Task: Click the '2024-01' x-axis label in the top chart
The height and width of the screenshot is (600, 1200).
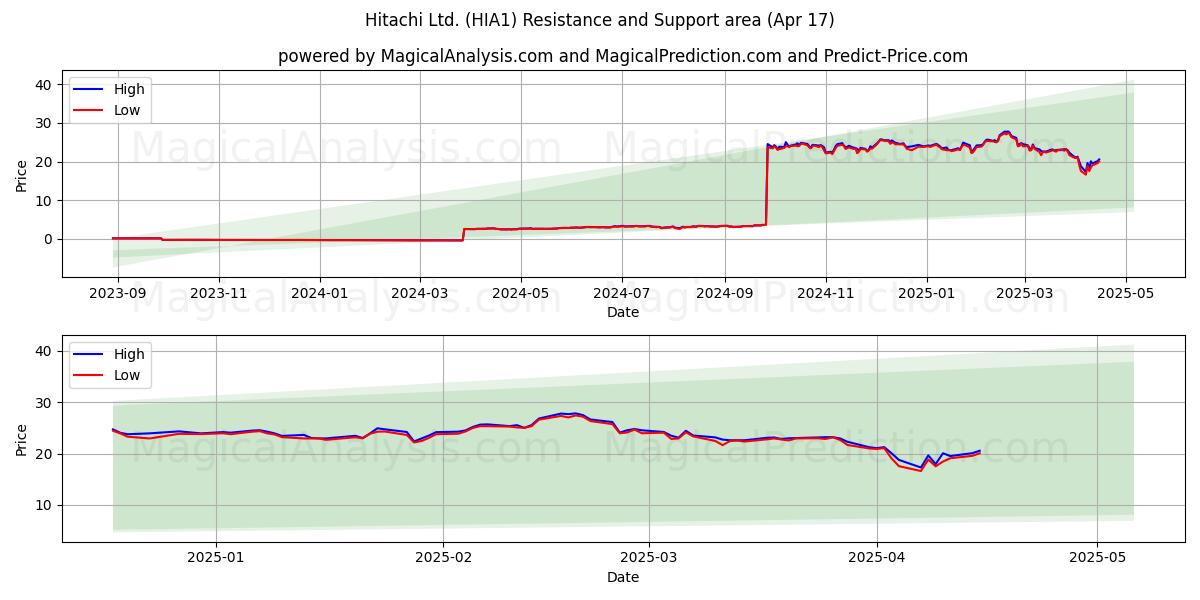Action: 320,293
